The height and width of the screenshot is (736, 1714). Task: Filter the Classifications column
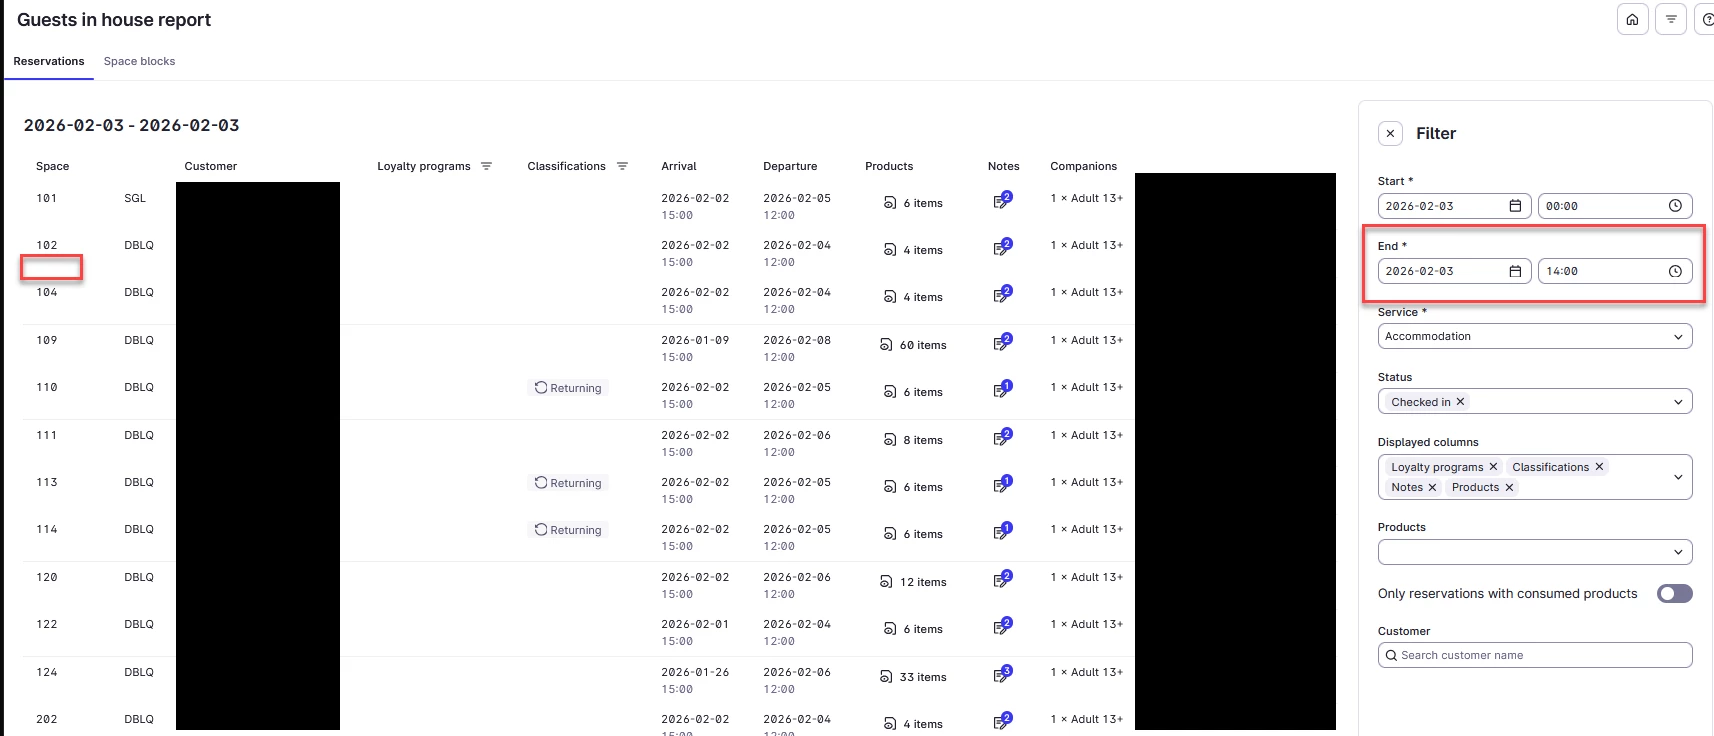click(x=622, y=166)
